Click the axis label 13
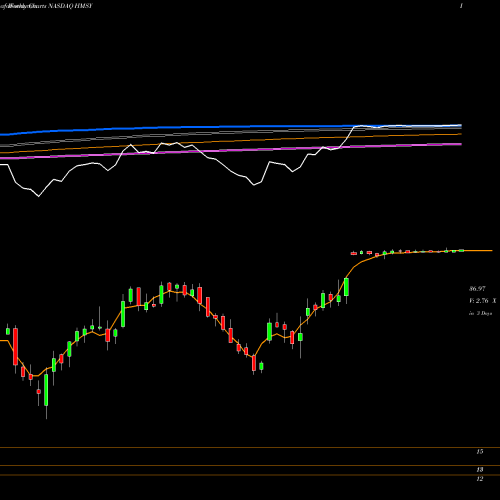The image size is (500, 500). coord(480,470)
